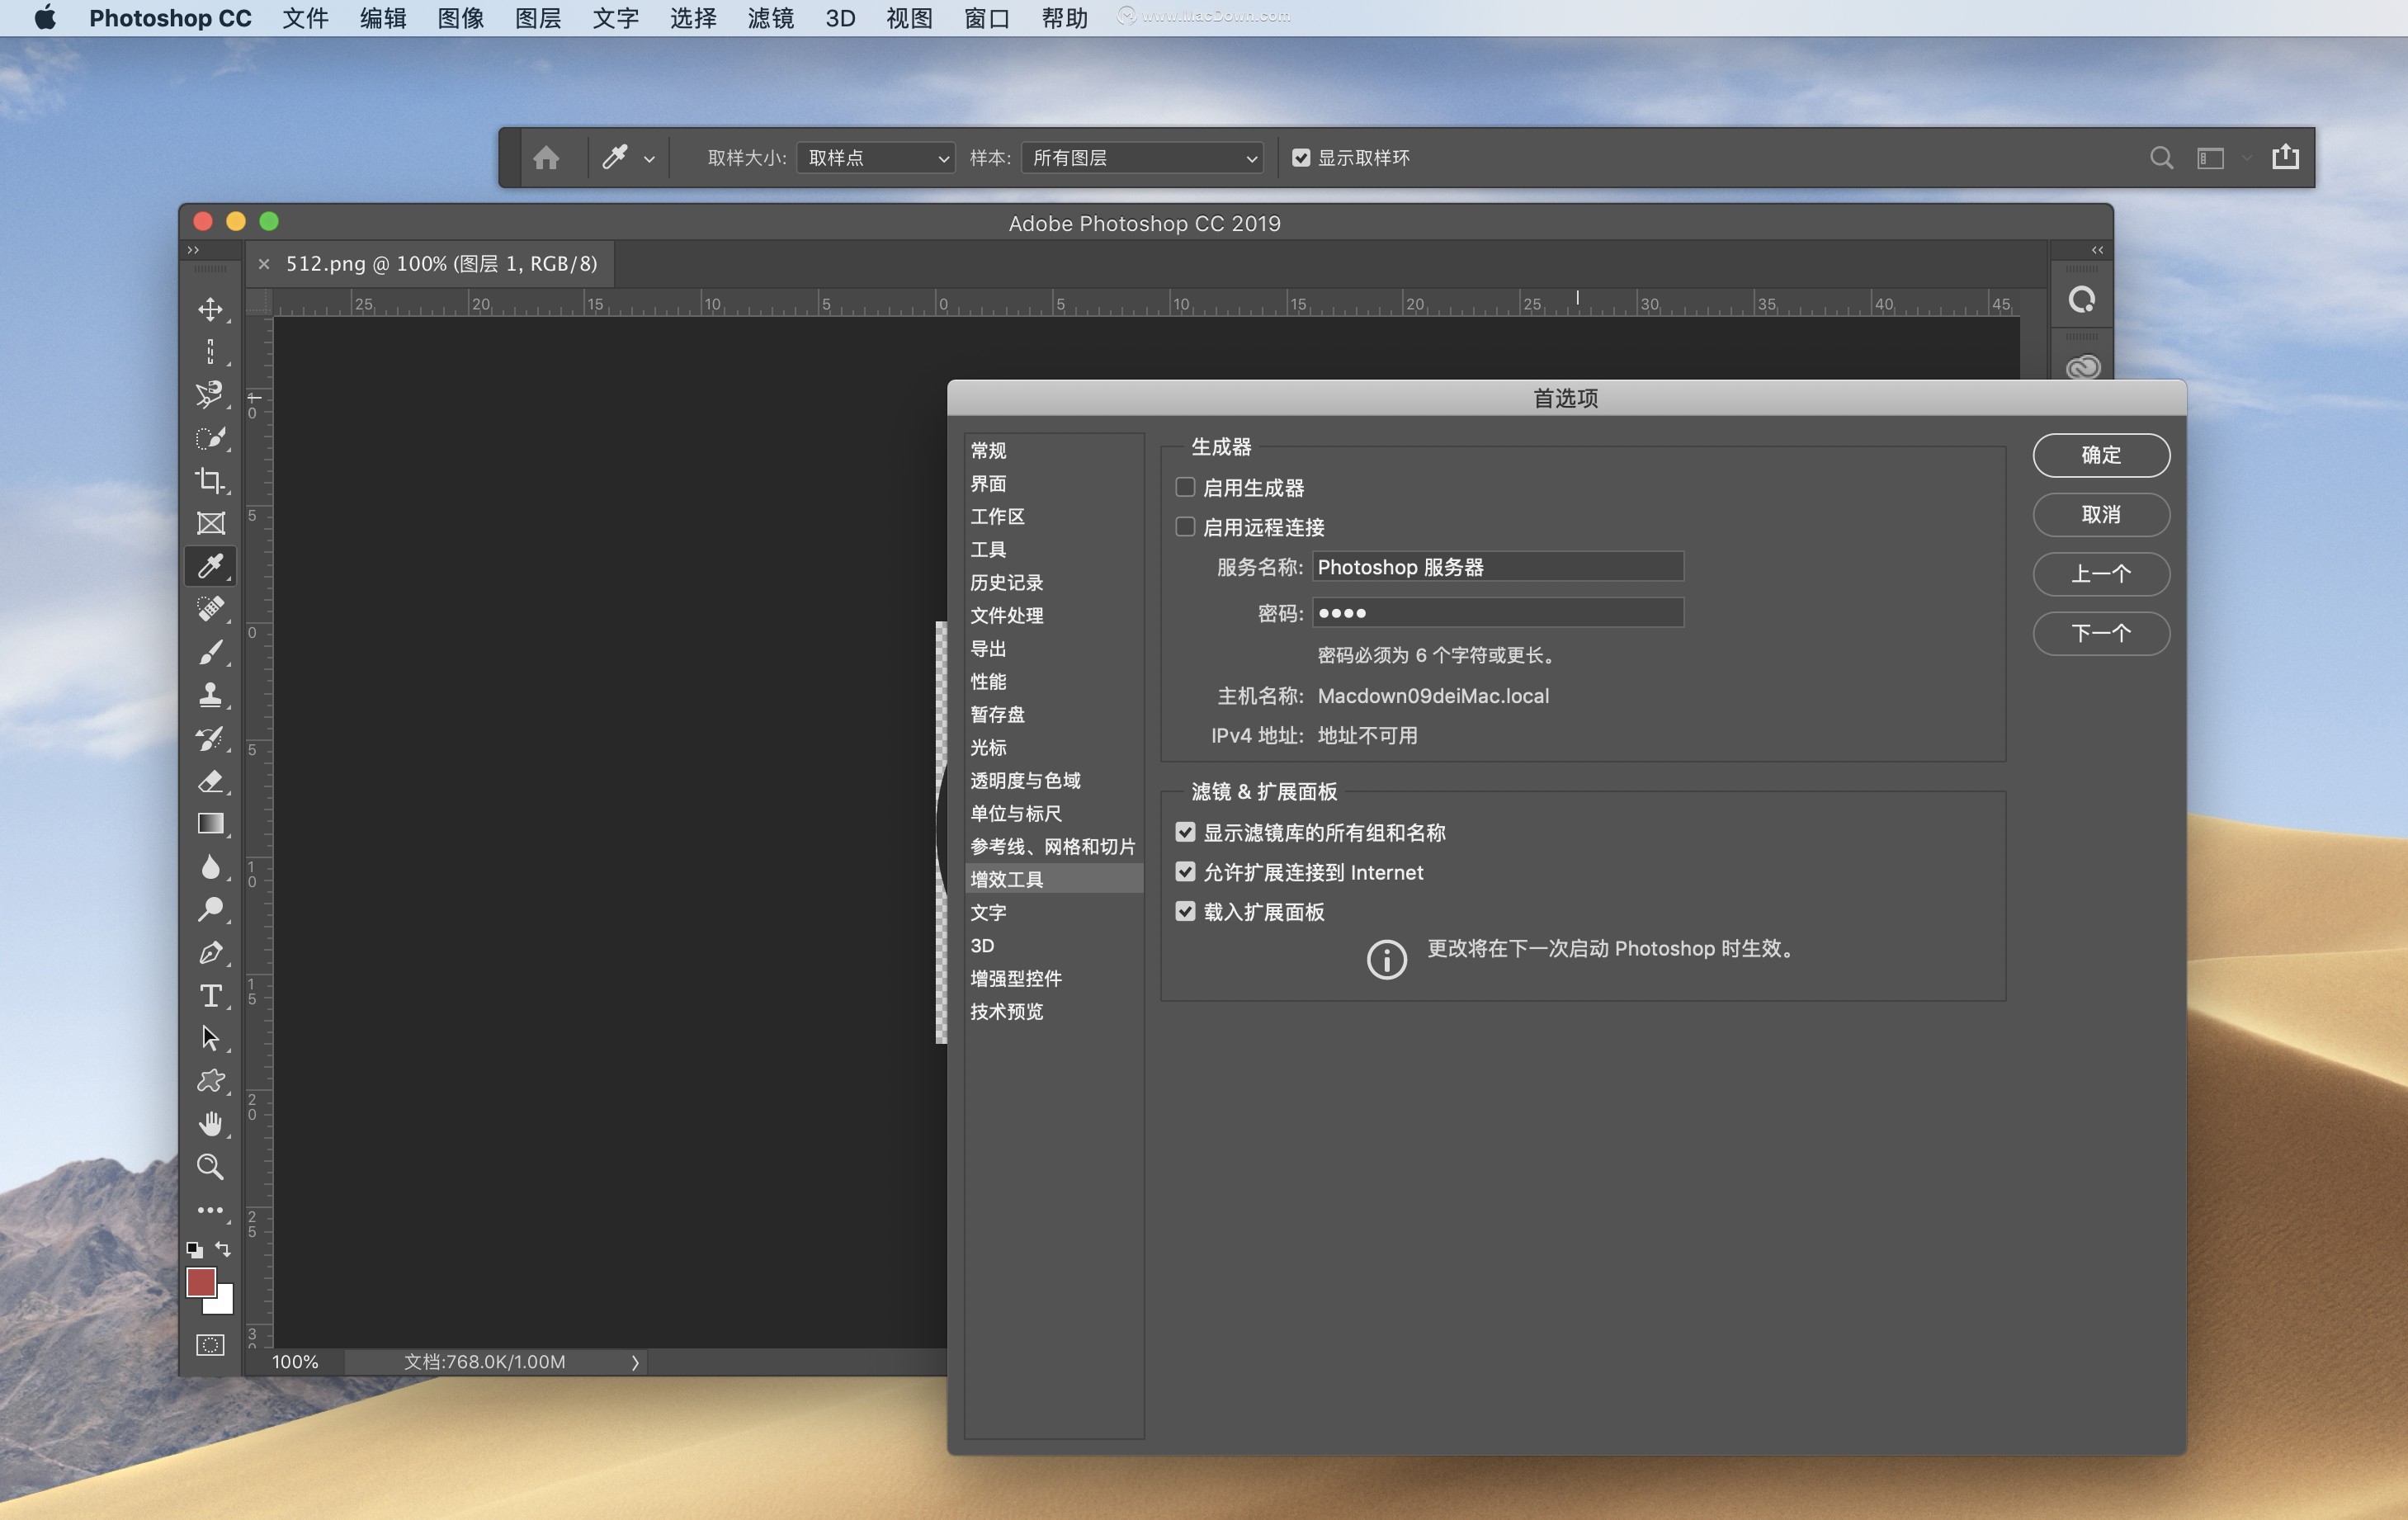Select the Healing Brush tool
The height and width of the screenshot is (1520, 2408).
[210, 609]
